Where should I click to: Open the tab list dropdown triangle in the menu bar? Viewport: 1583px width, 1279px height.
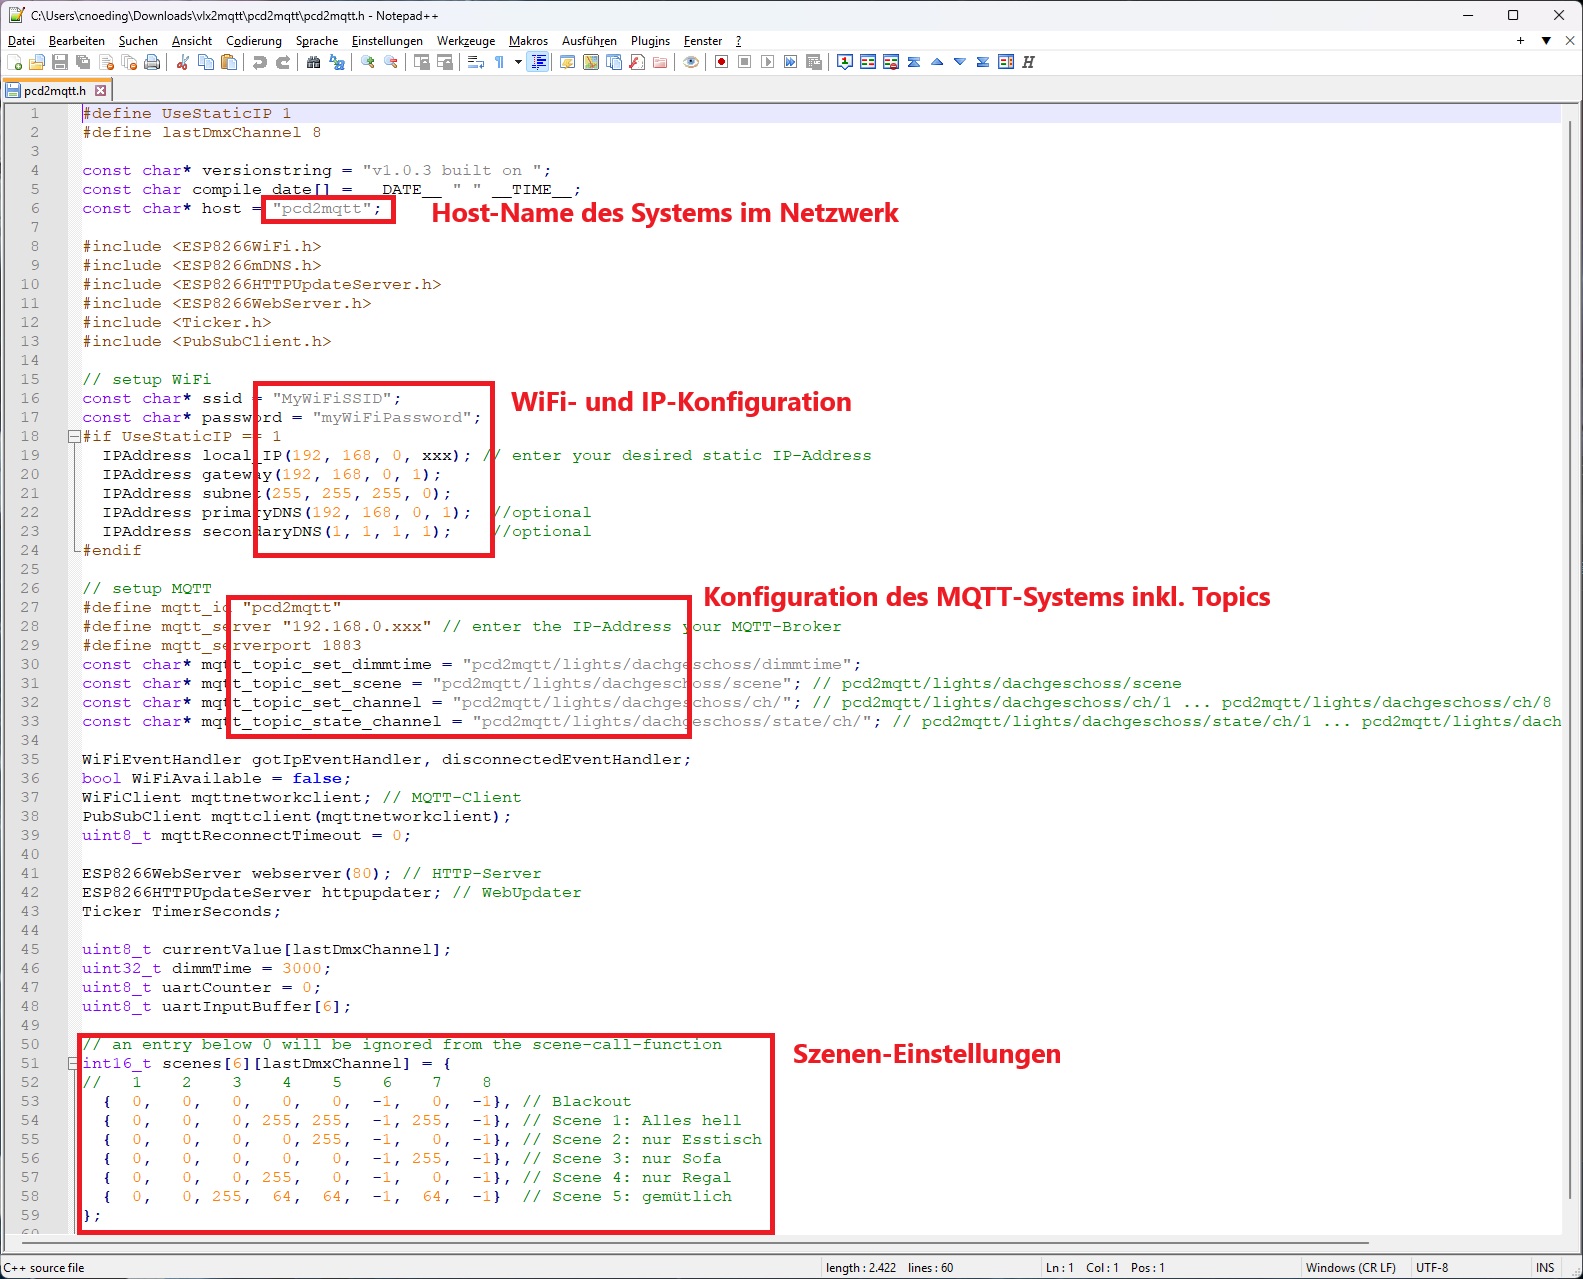(1546, 41)
